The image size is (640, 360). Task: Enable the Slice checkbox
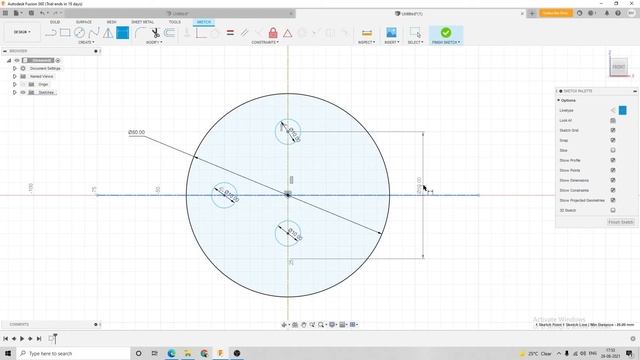(613, 150)
